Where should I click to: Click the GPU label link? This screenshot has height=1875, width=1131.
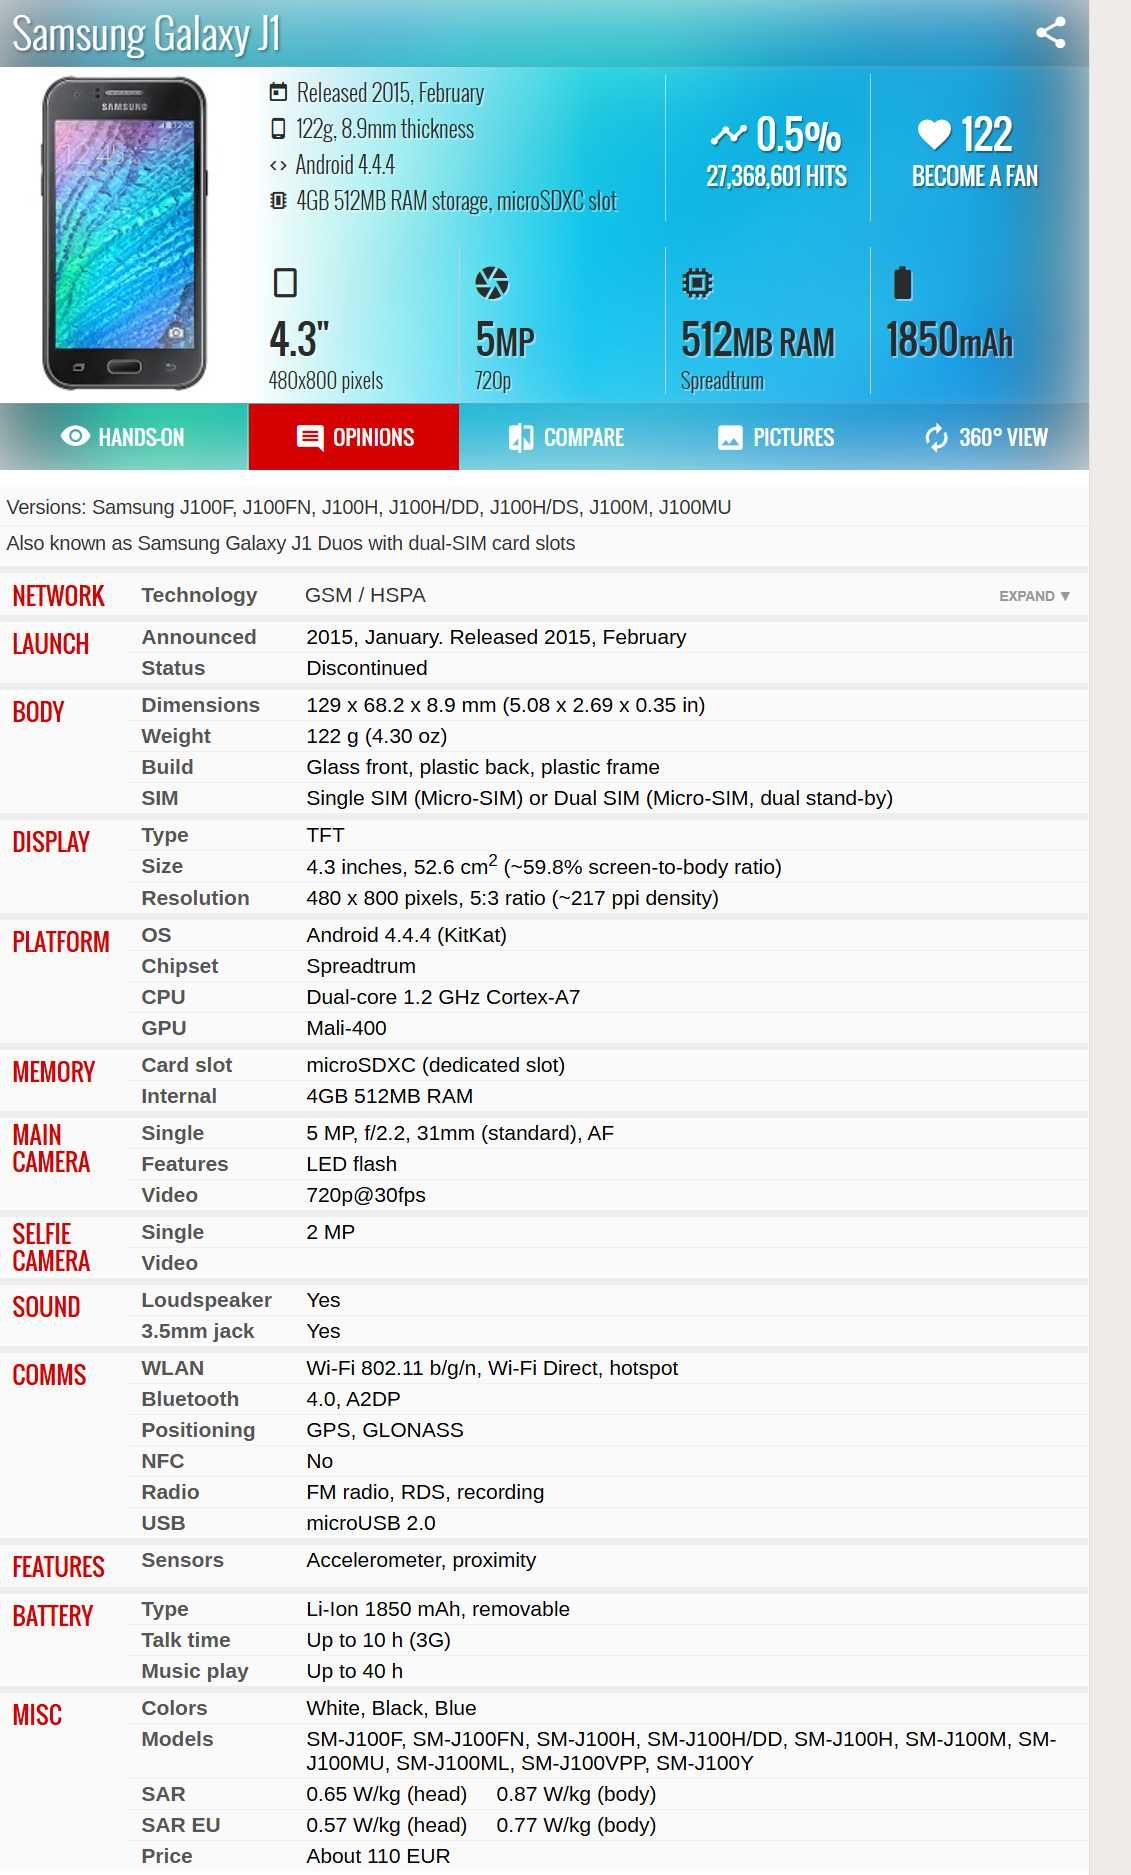pyautogui.click(x=164, y=1028)
